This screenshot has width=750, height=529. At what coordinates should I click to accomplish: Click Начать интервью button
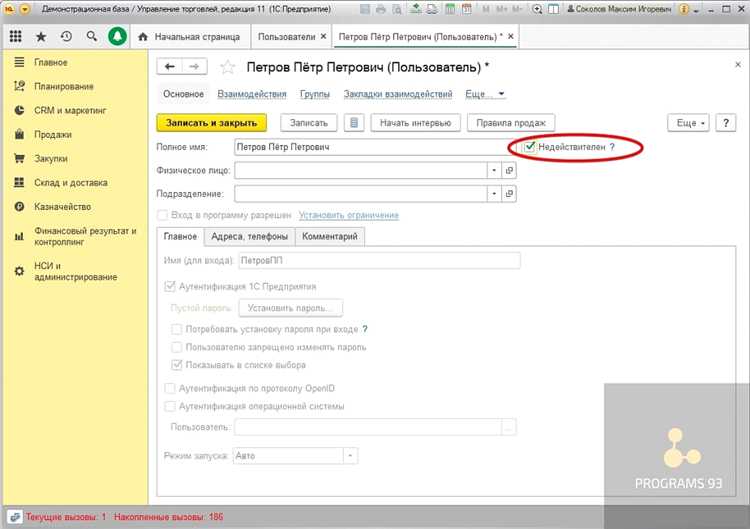[415, 123]
